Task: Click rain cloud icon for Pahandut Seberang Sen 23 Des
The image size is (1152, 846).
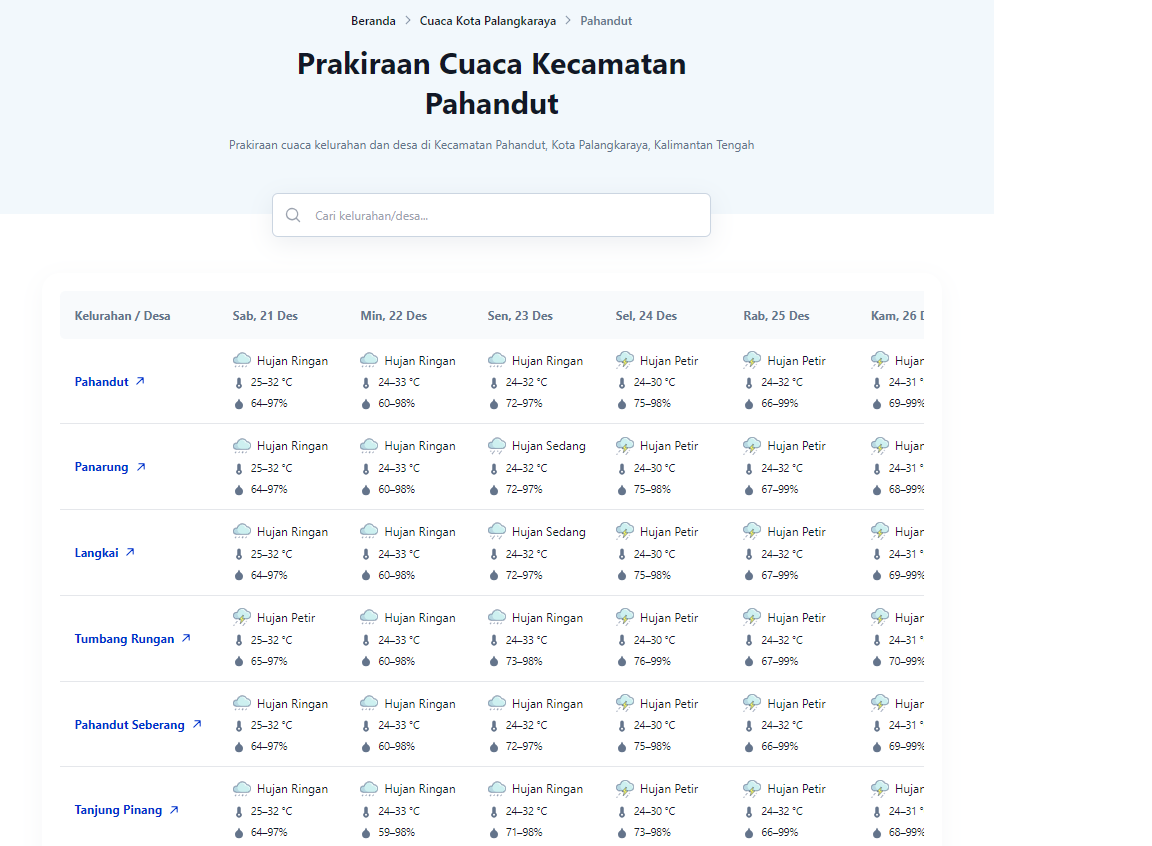Action: (x=497, y=703)
